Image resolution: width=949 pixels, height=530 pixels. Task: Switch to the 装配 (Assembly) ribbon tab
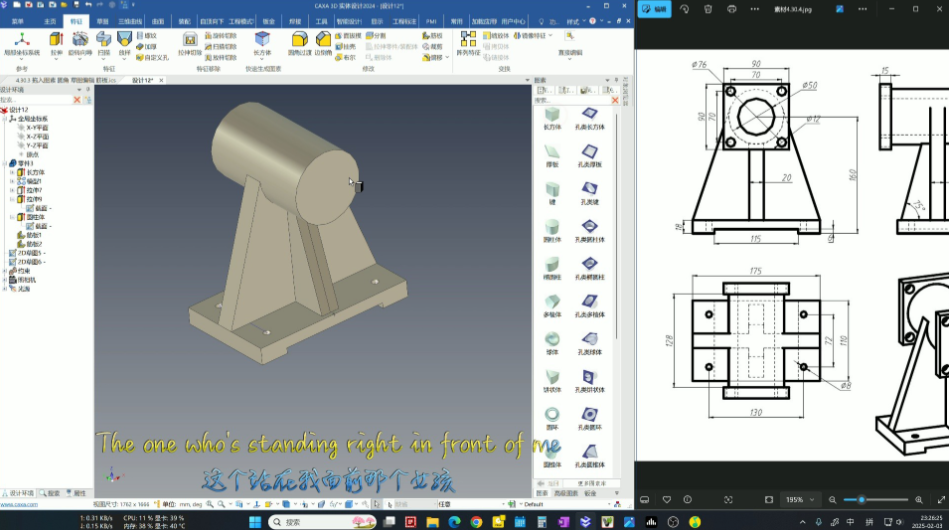click(x=185, y=21)
